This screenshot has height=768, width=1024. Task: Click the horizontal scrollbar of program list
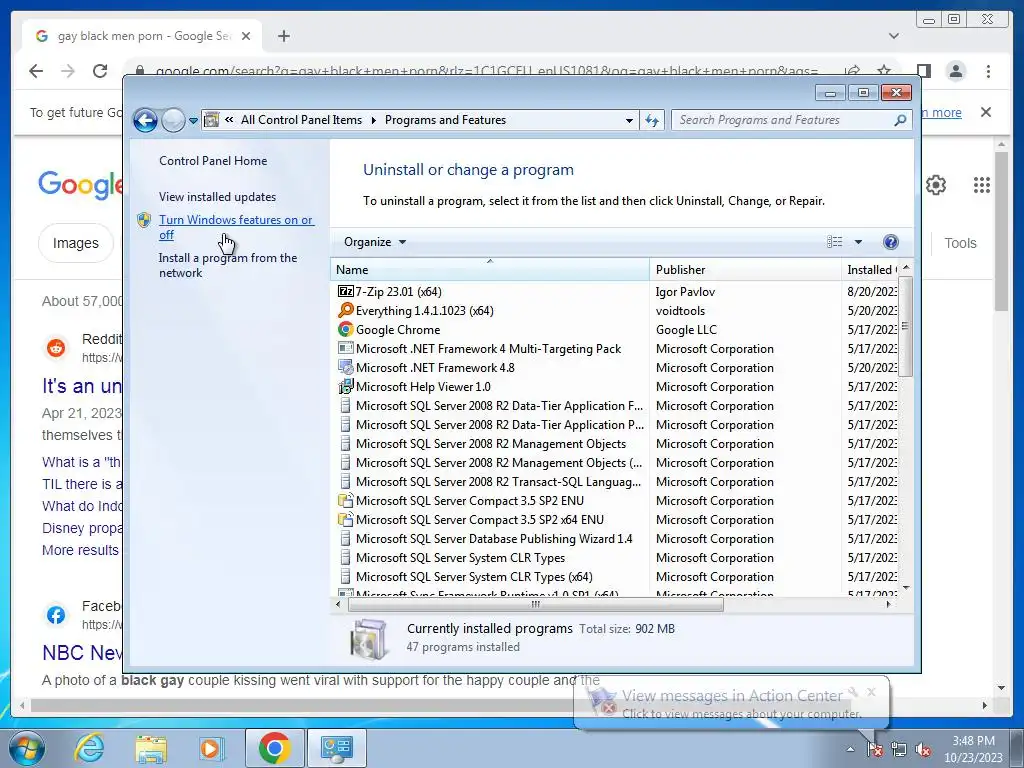click(x=536, y=605)
